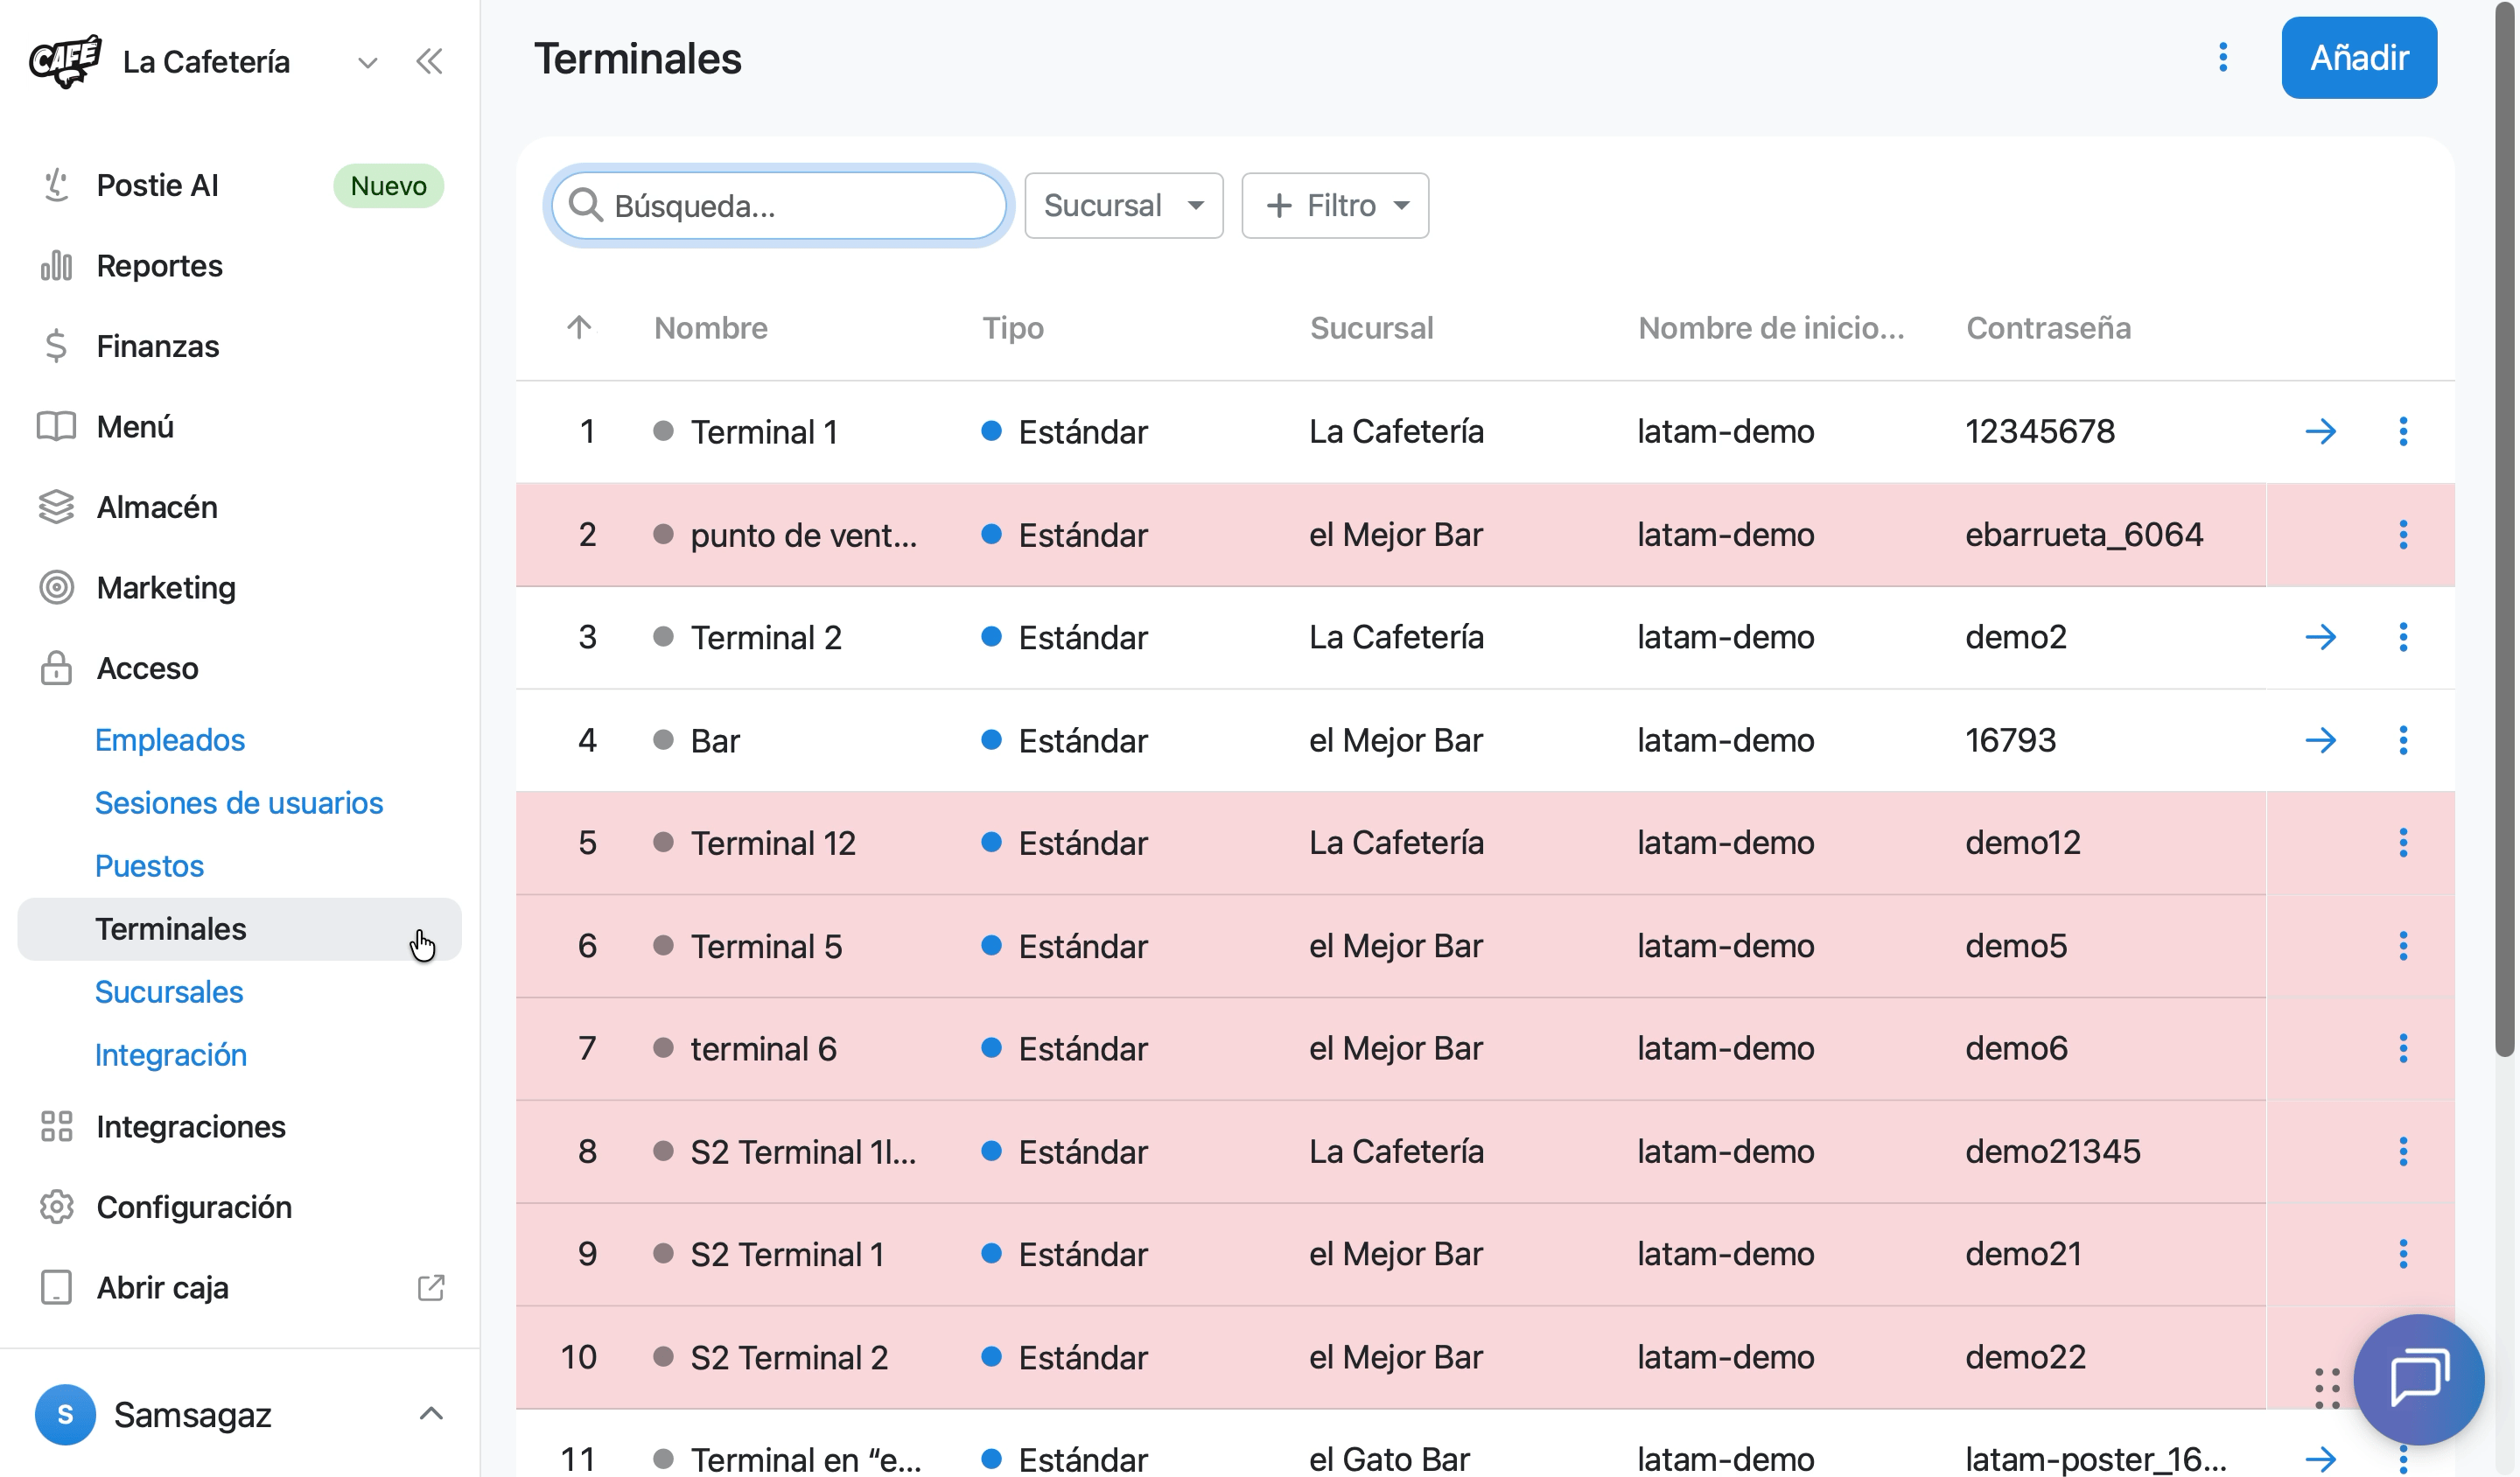Sort by the up-arrow column header

(x=579, y=328)
